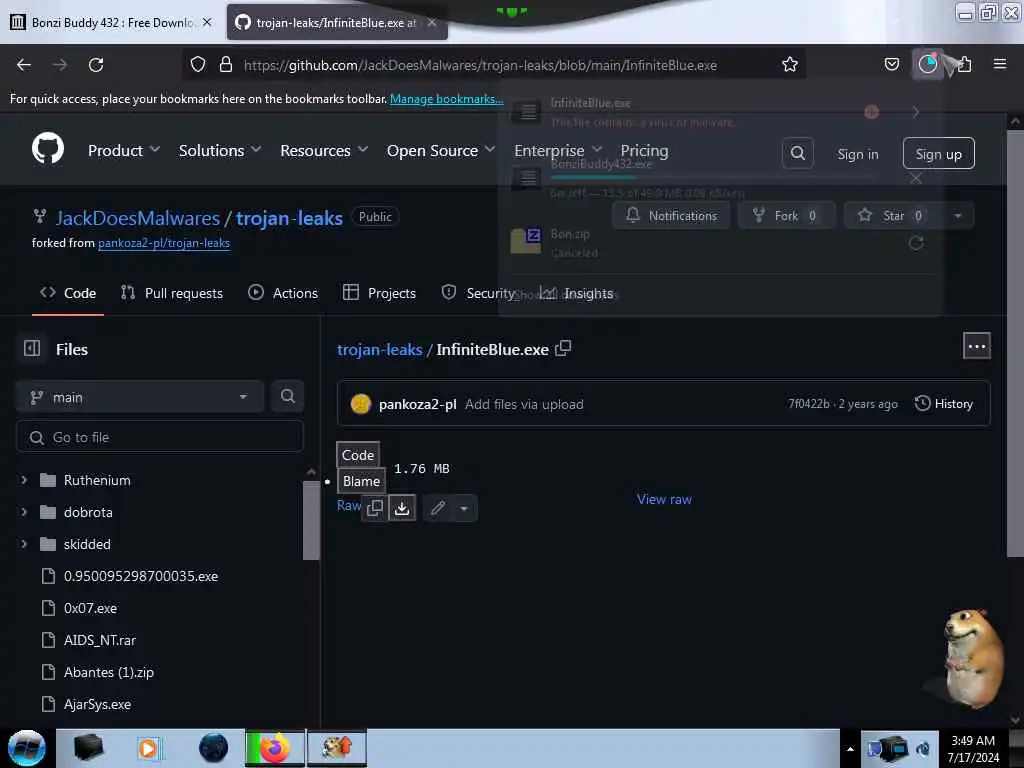The height and width of the screenshot is (768, 1024).
Task: Expand the Product menu
Action: pyautogui.click(x=124, y=151)
